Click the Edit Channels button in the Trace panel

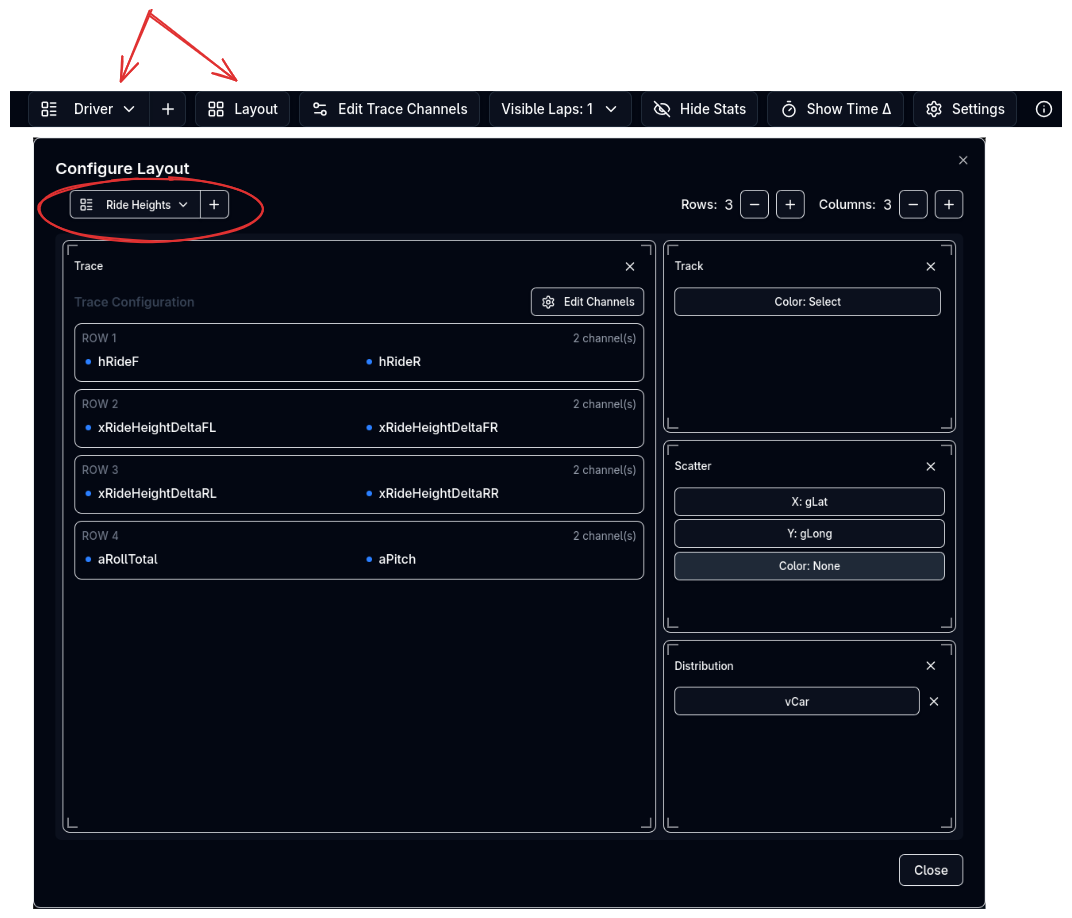click(x=588, y=302)
